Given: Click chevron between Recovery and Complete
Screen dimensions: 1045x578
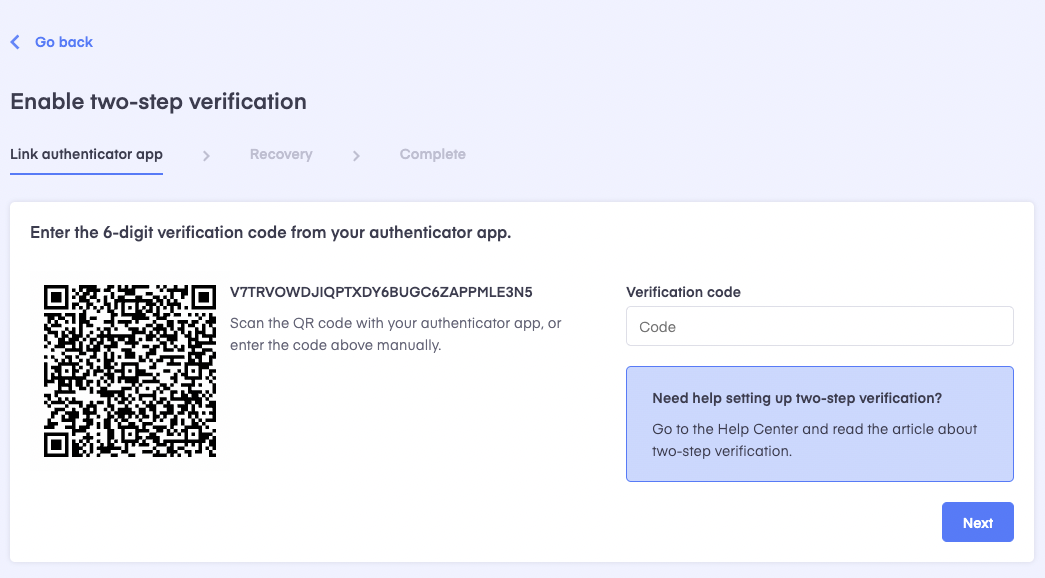Looking at the screenshot, I should (x=356, y=156).
